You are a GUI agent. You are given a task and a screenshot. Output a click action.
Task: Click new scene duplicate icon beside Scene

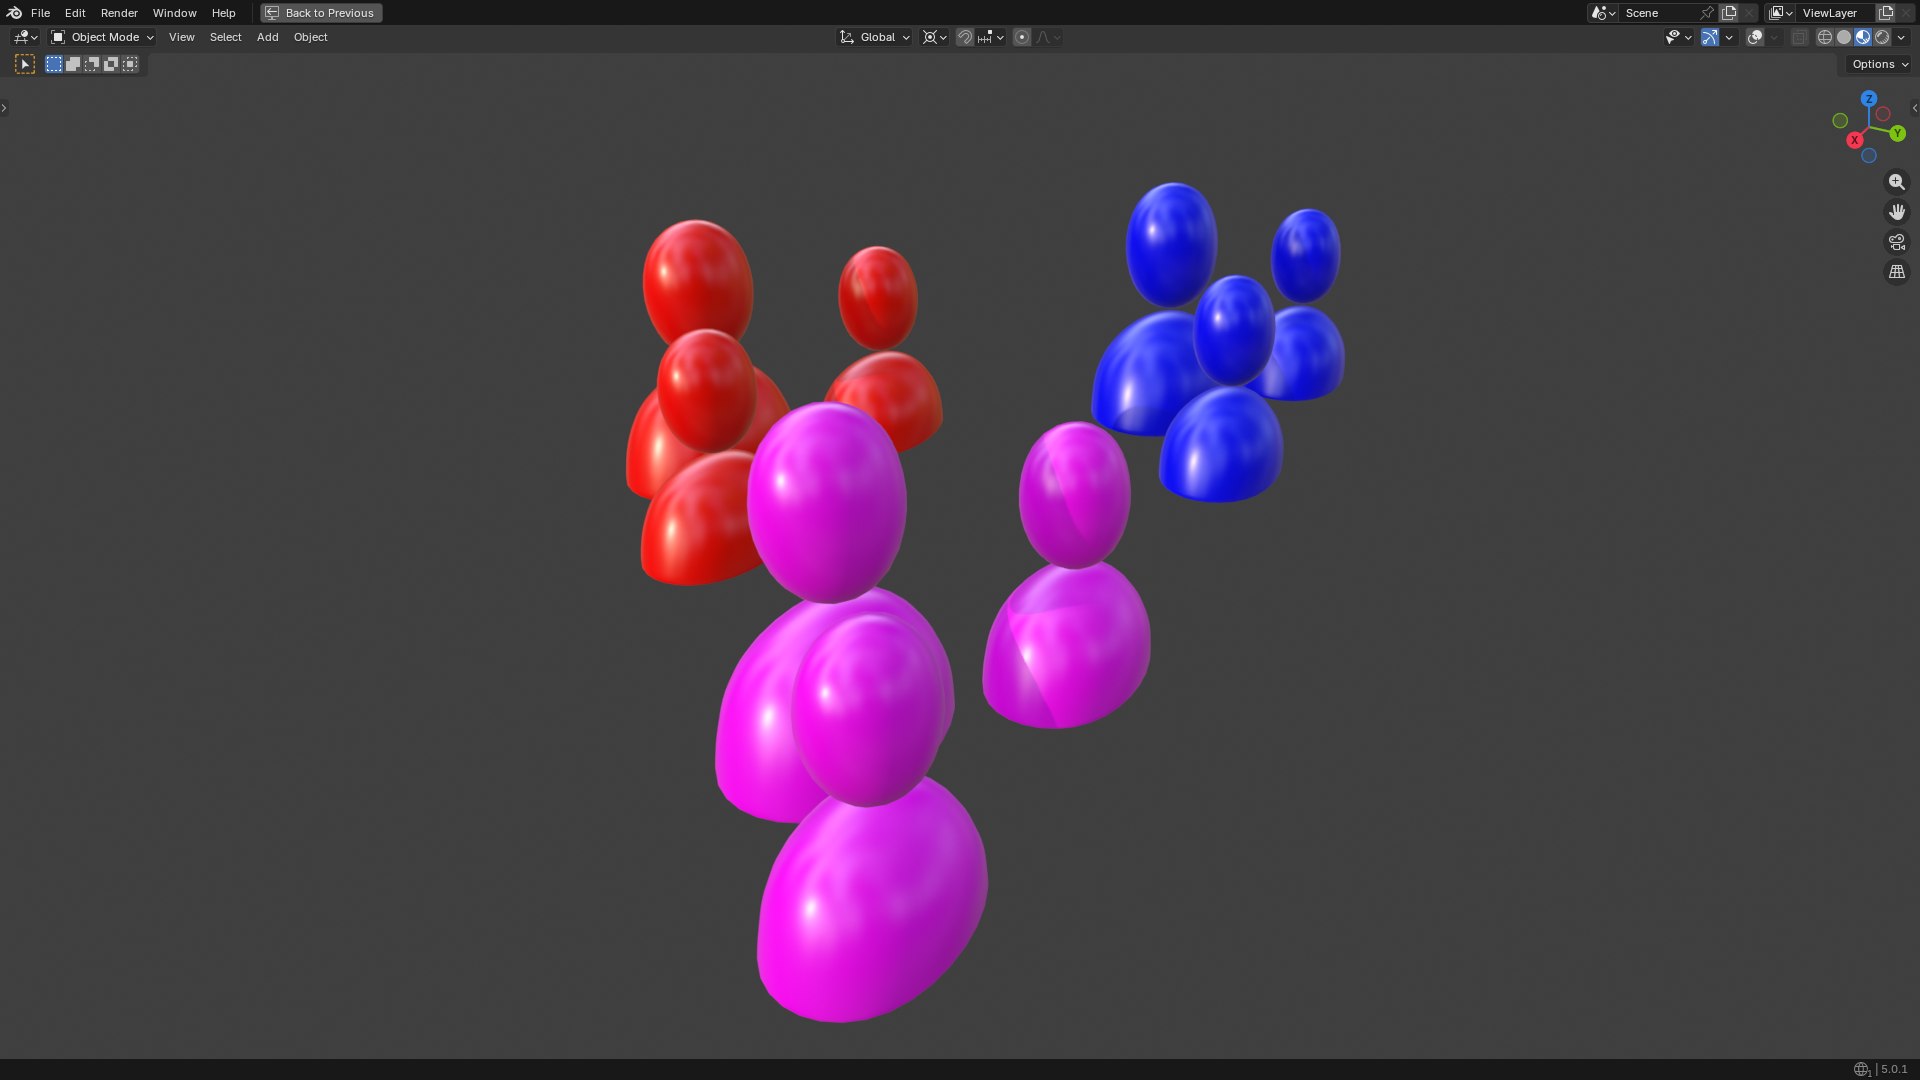tap(1729, 13)
